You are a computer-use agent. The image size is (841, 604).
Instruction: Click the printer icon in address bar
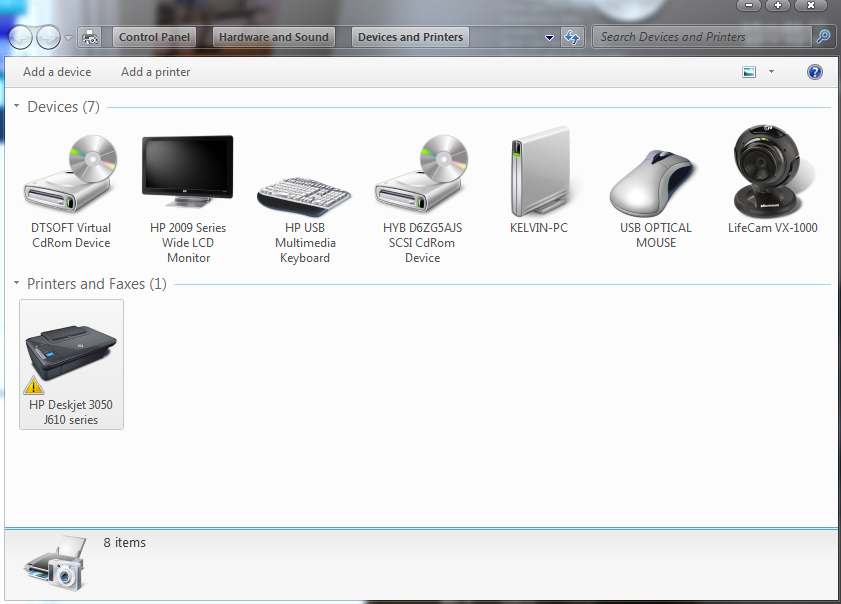(90, 38)
